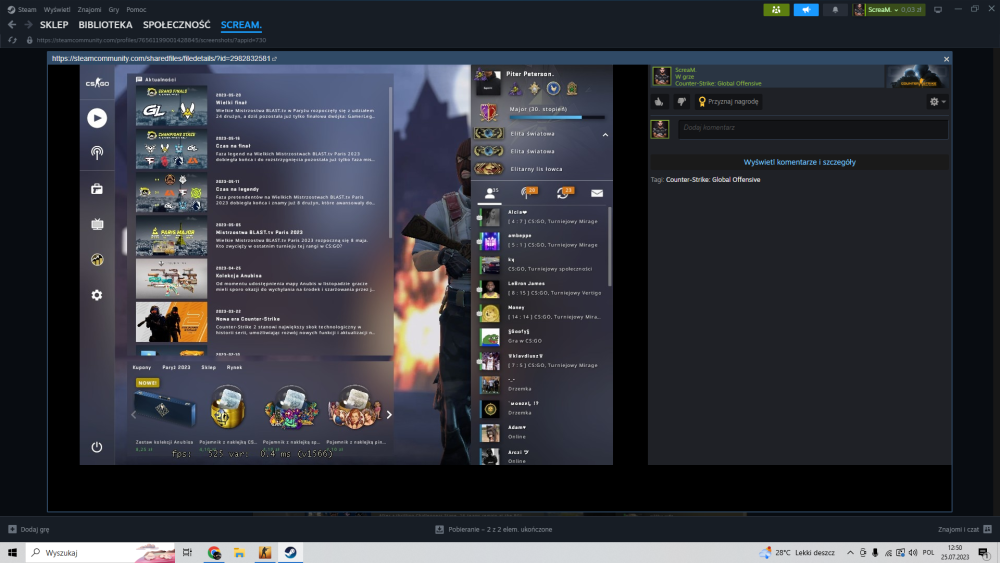The image size is (1000, 563).
Task: Open the Paryż 2023 store tab
Action: 176,367
